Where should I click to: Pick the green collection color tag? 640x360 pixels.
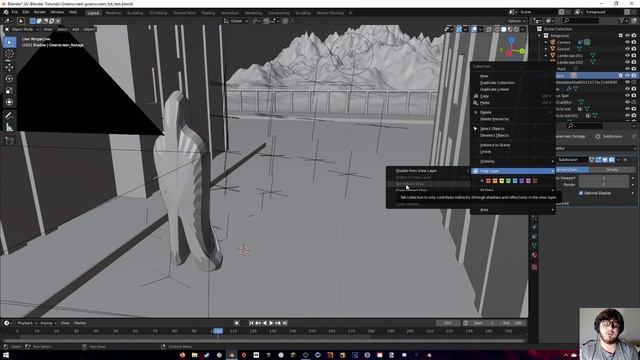[508, 181]
